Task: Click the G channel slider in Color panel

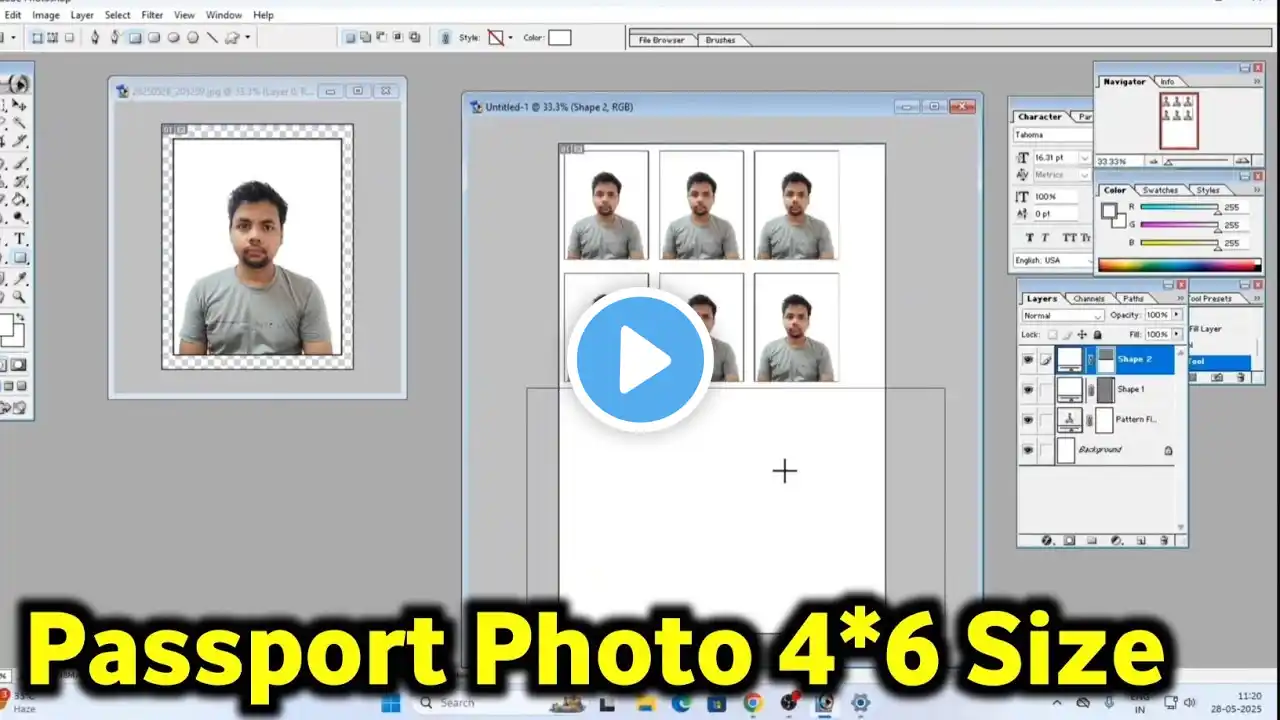Action: point(1180,226)
